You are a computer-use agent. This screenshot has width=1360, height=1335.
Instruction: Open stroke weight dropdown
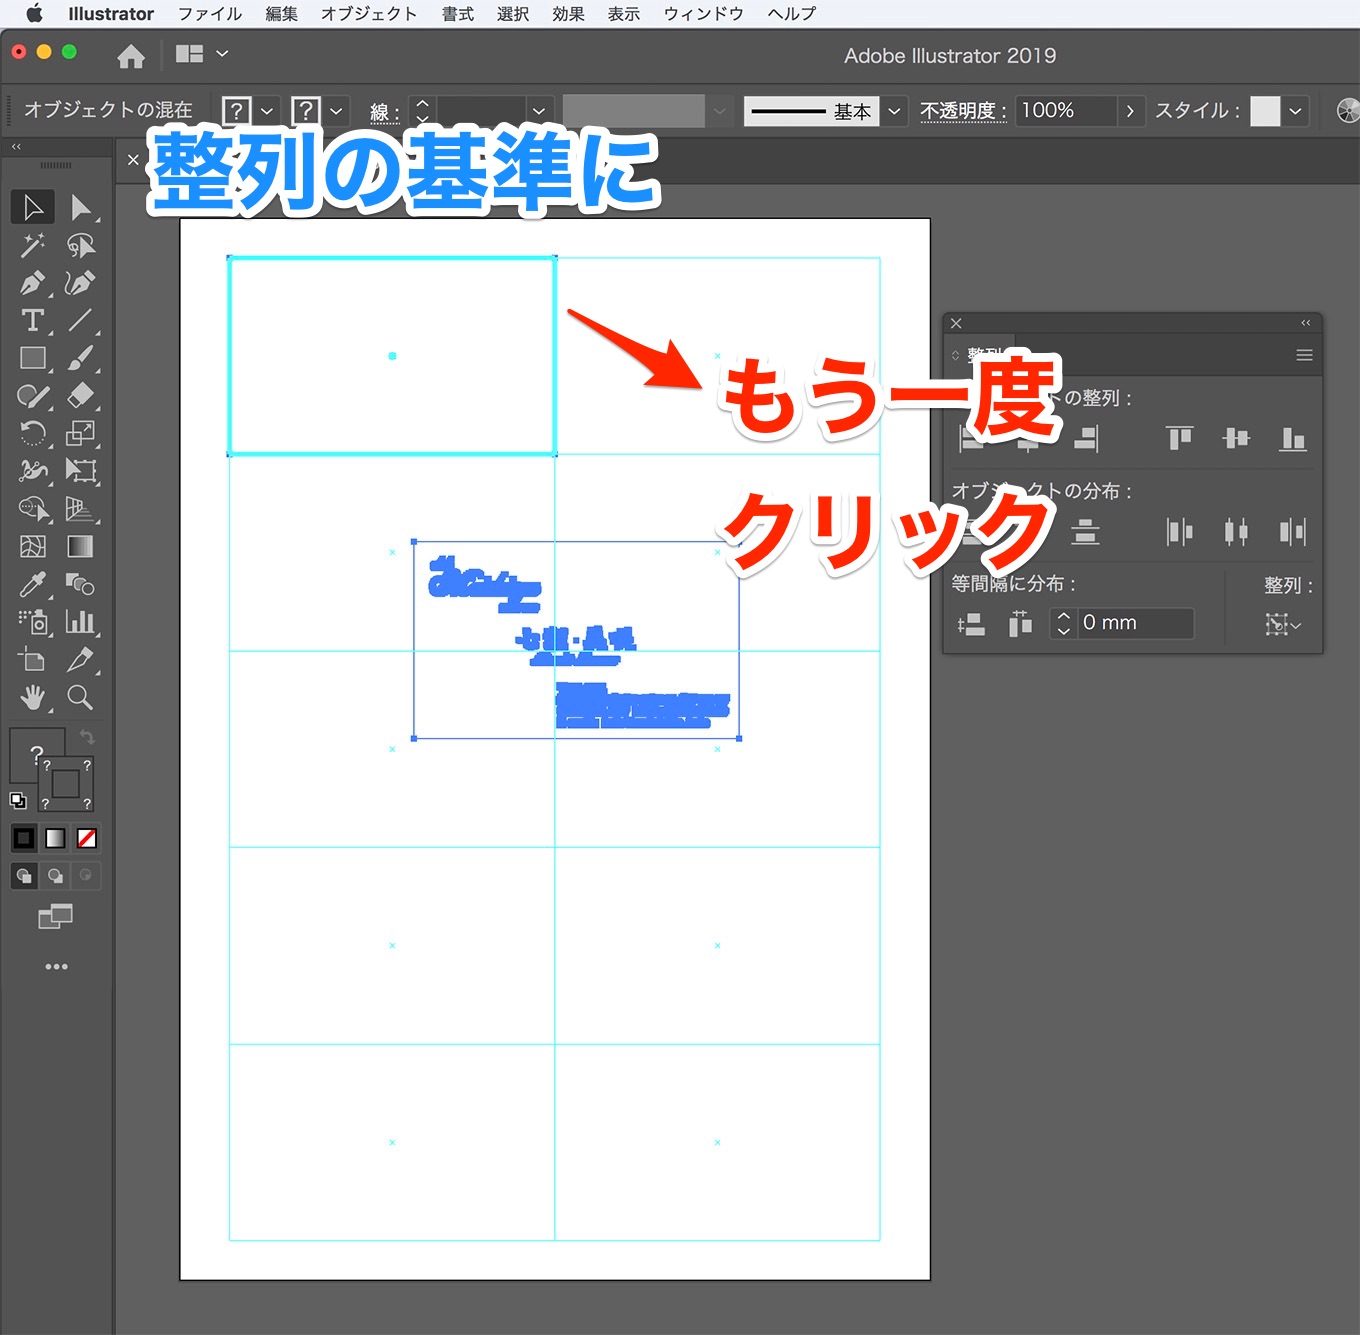pos(539,111)
